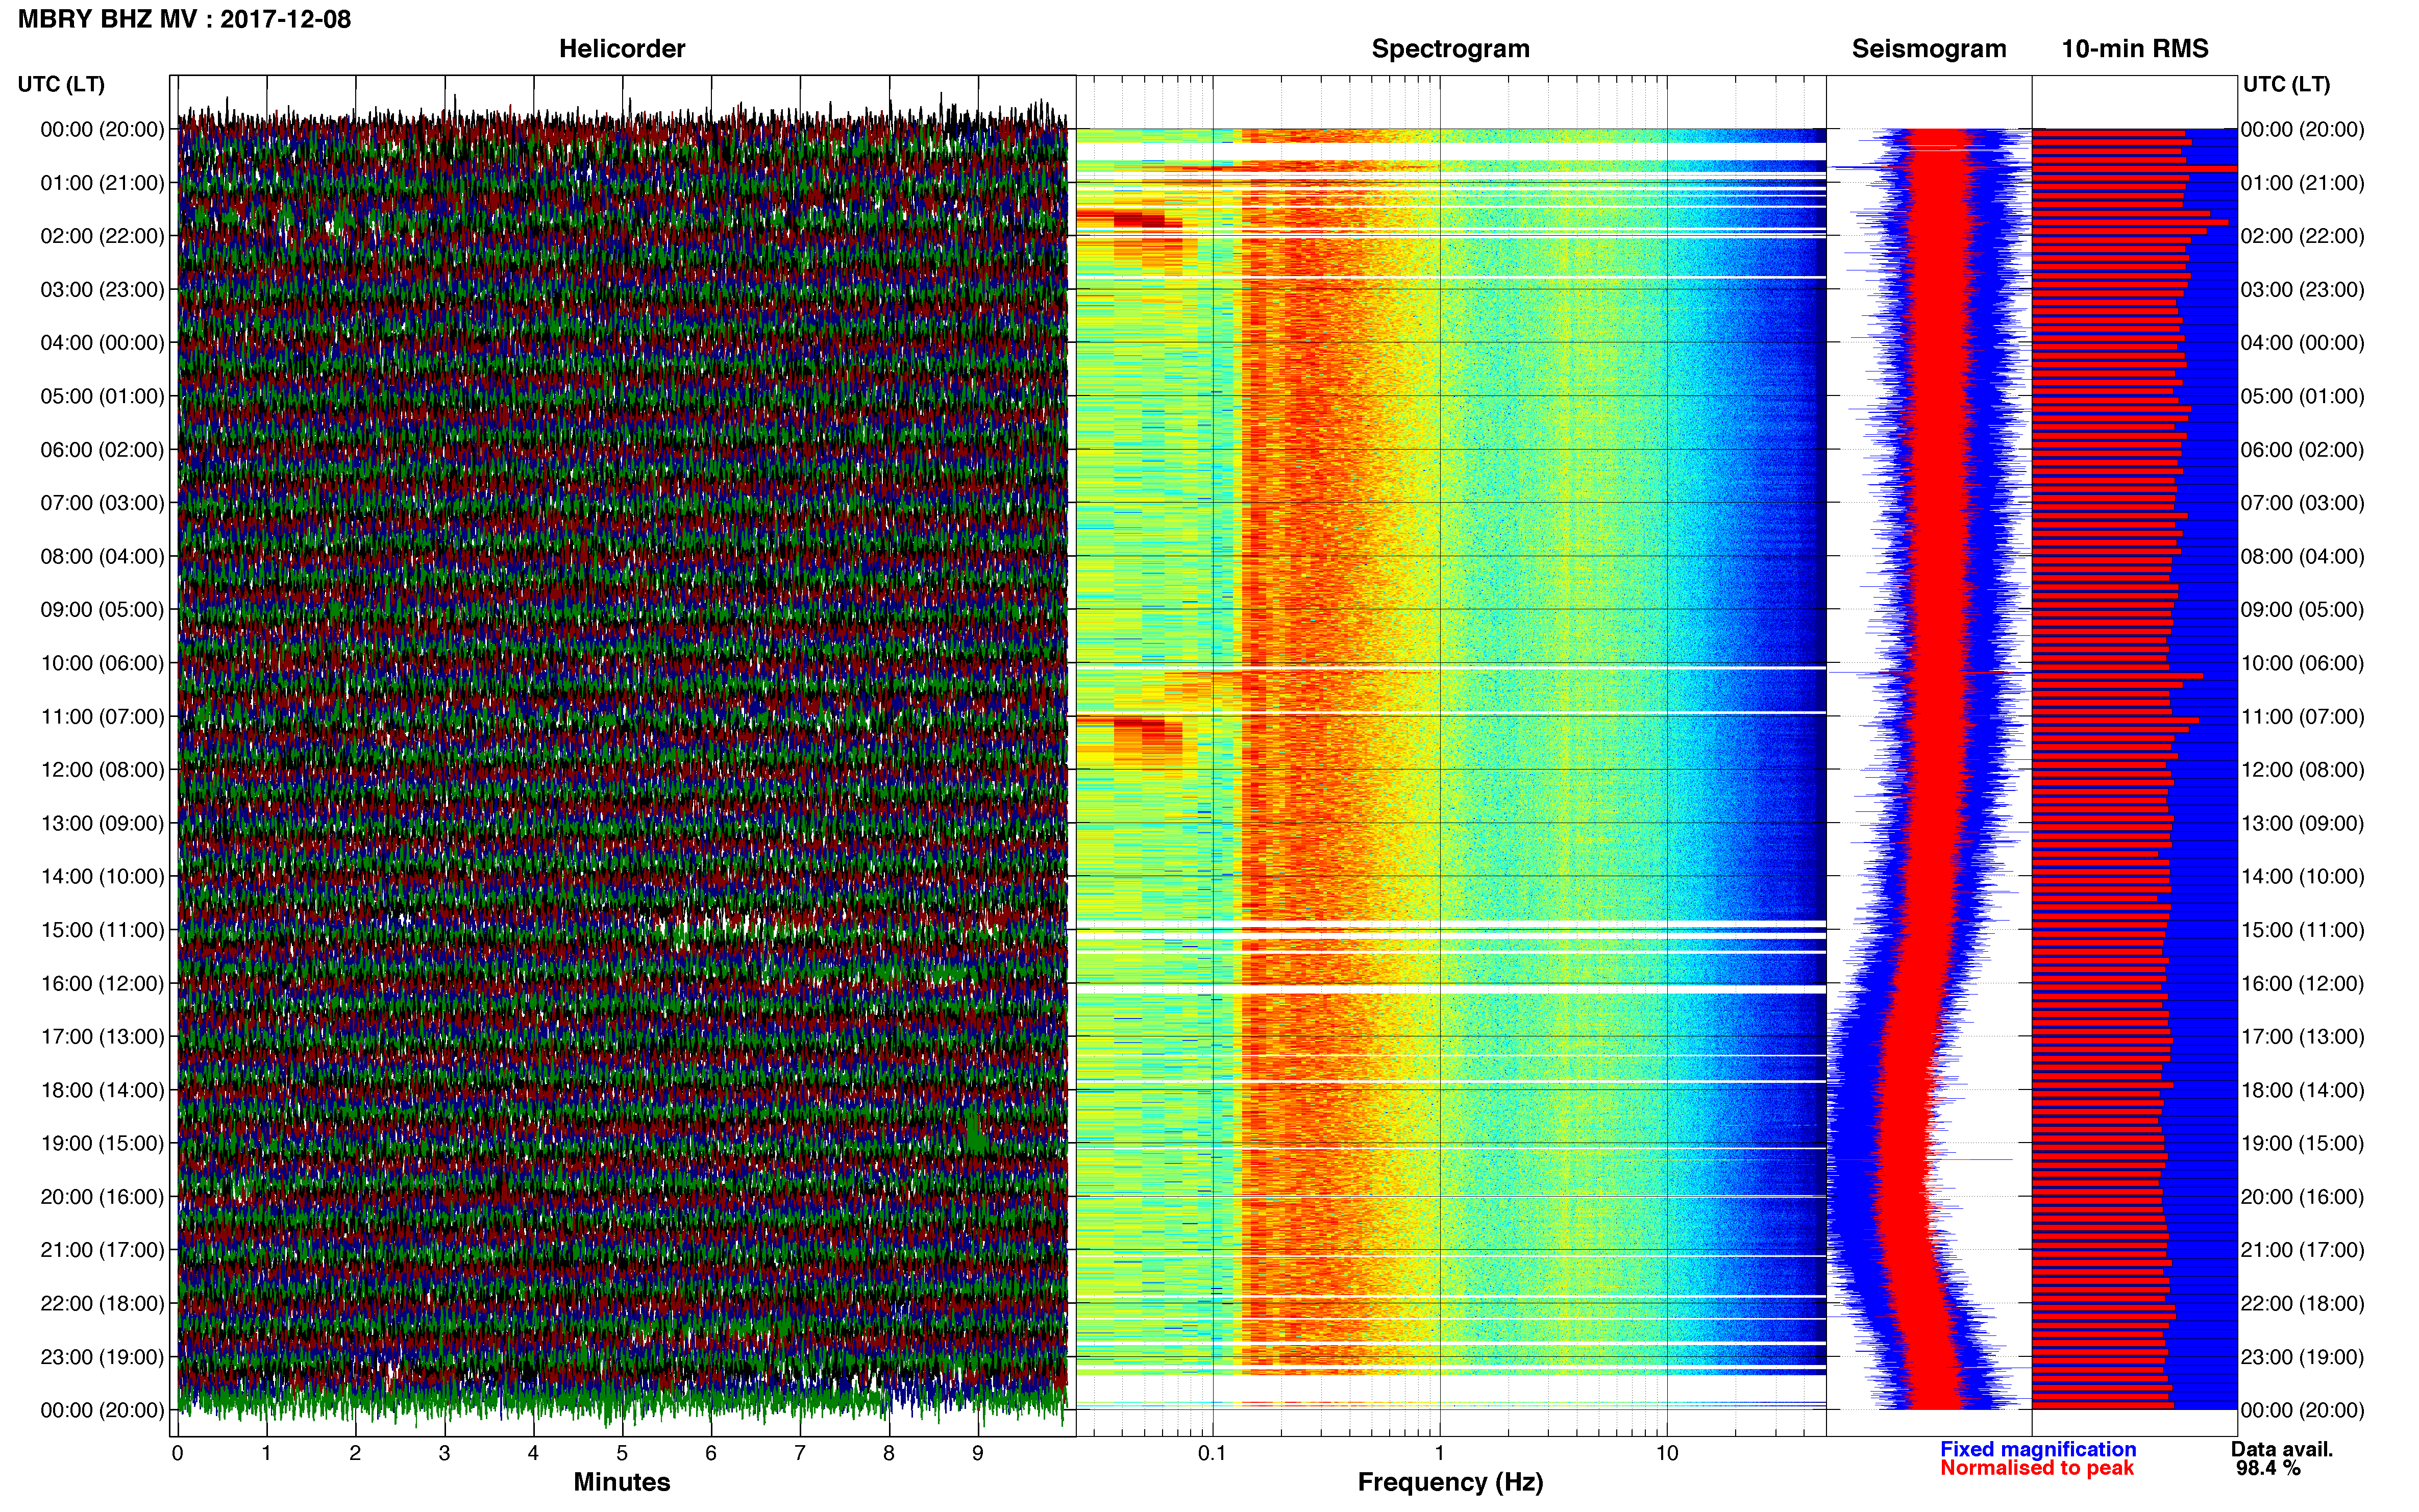Click right time label '23:00 (19:00)'
The height and width of the screenshot is (1512, 2419).
coord(2302,1357)
